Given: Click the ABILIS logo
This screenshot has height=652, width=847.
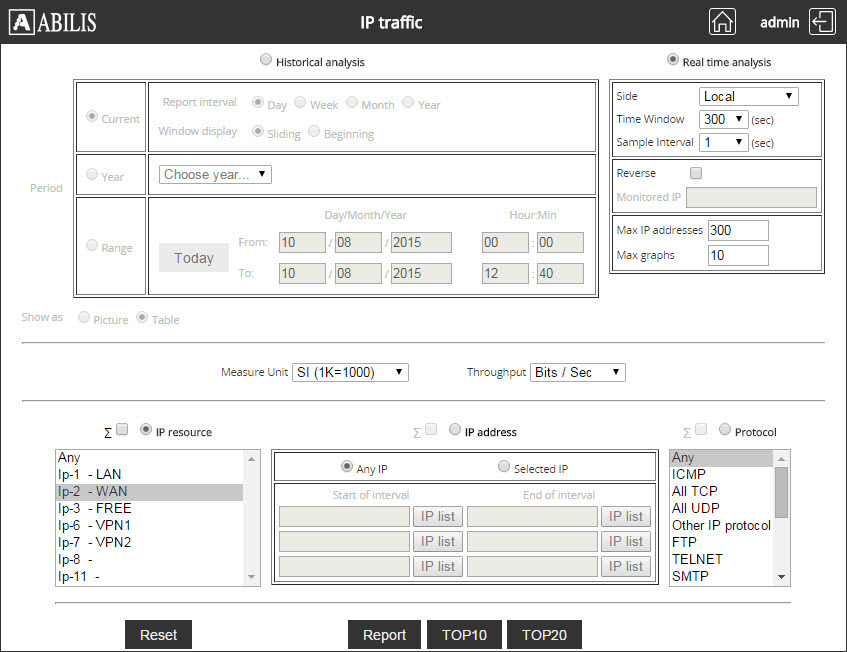Looking at the screenshot, I should [52, 21].
